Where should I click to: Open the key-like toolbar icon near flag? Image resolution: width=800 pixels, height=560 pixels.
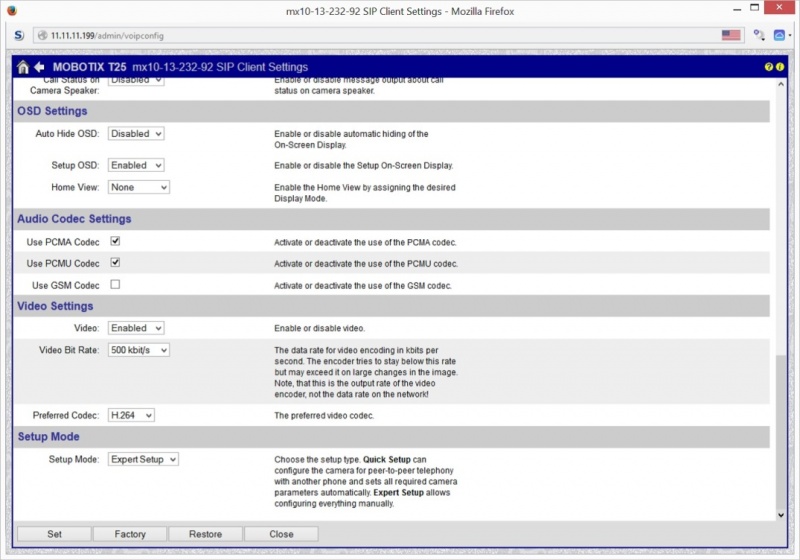coord(759,35)
